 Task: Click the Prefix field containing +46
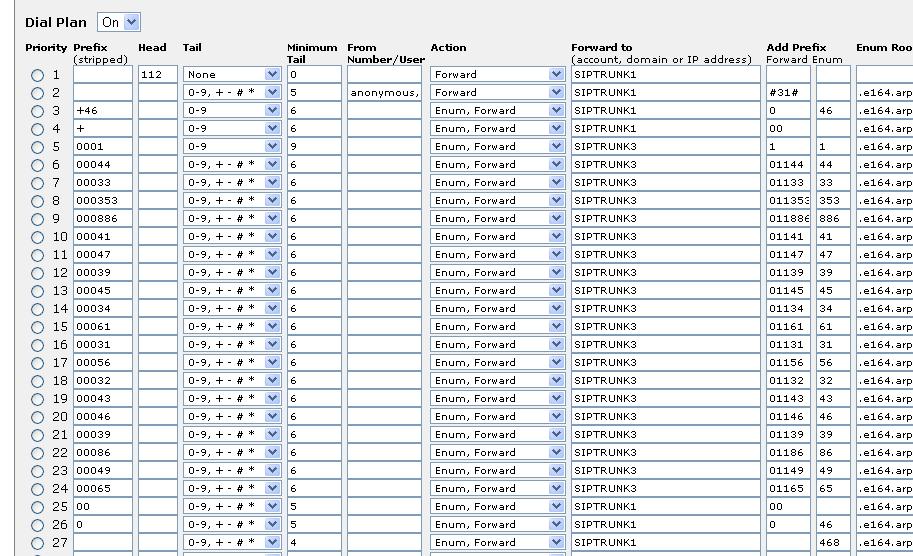tap(103, 110)
